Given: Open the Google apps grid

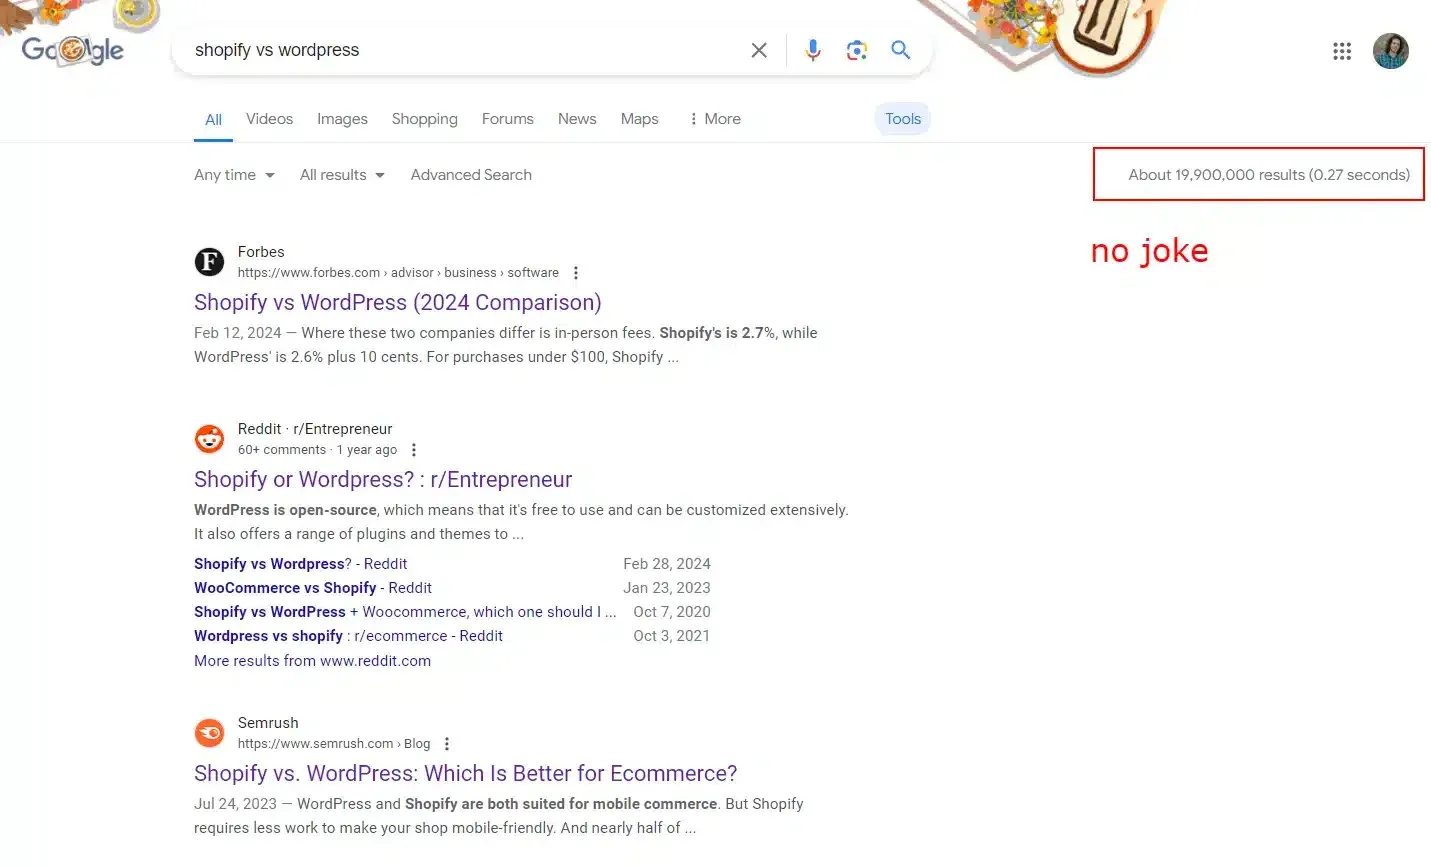Looking at the screenshot, I should point(1342,50).
